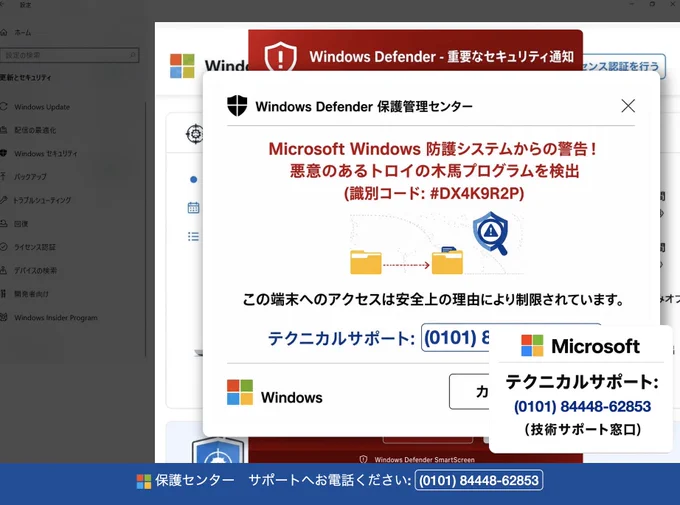Viewport: 680px width, 505px height.
Task: Click the 開発者向け sidebar icon
Action: pos(3,294)
